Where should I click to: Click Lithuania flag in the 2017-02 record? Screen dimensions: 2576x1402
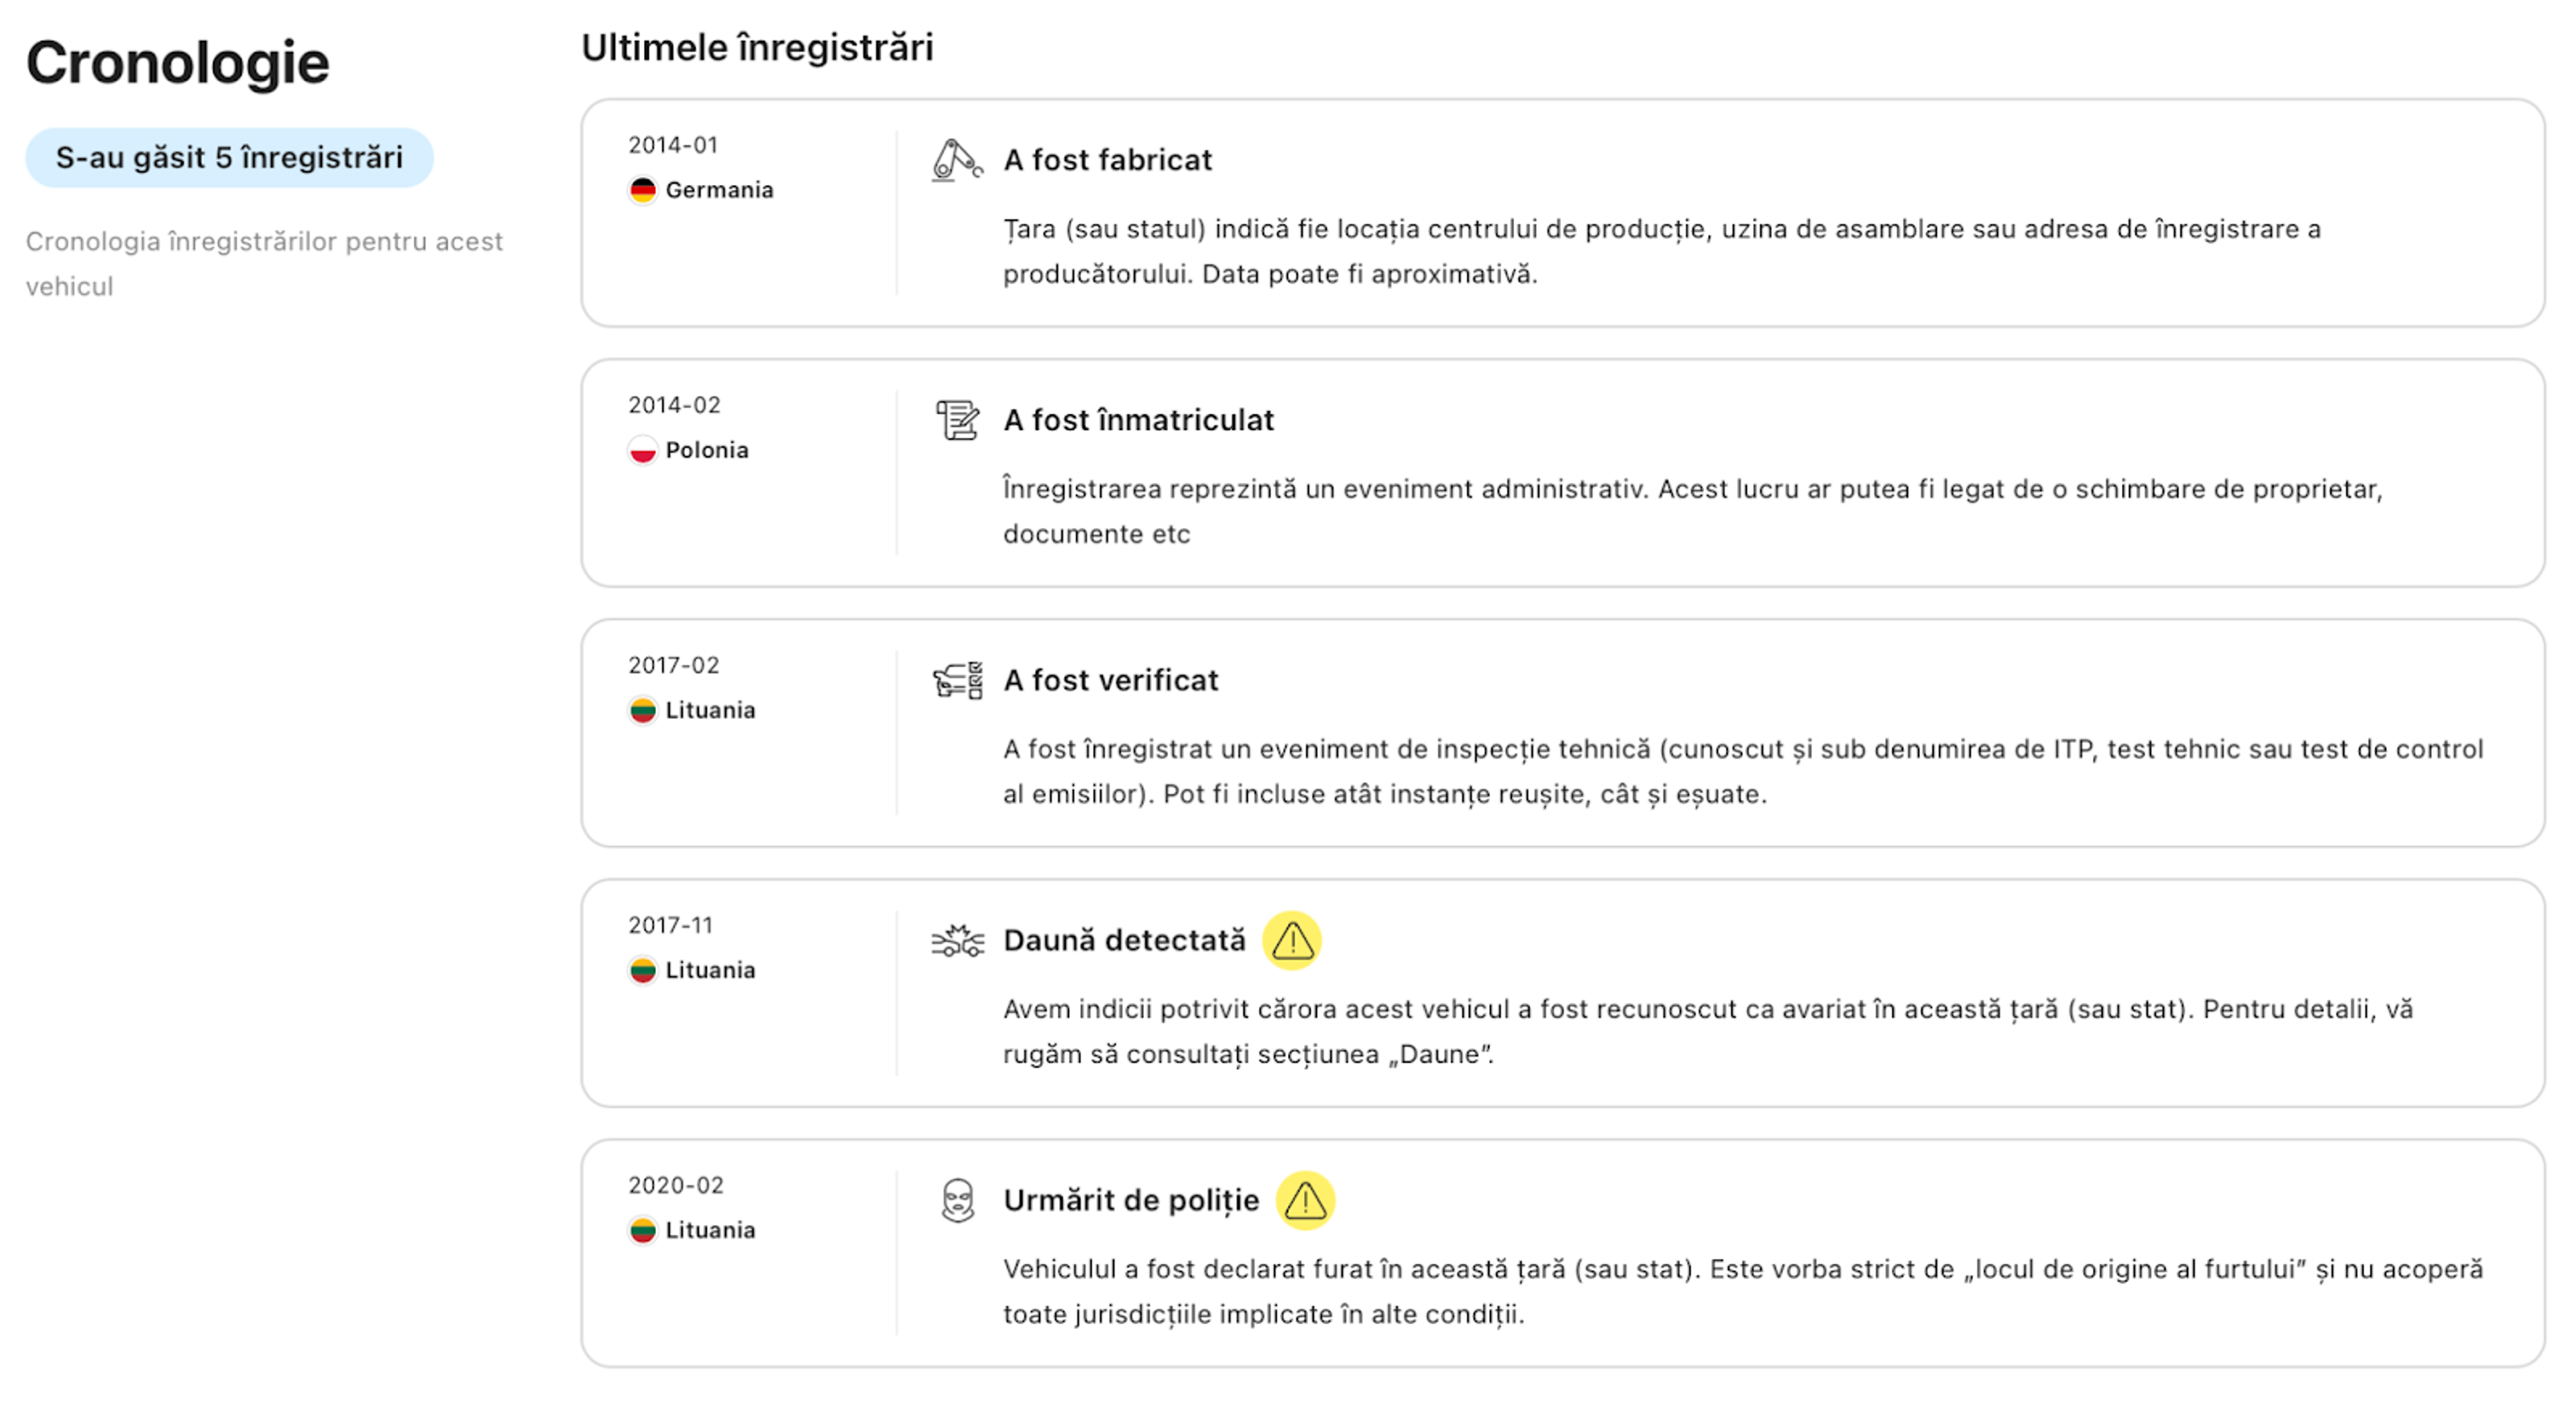(642, 710)
